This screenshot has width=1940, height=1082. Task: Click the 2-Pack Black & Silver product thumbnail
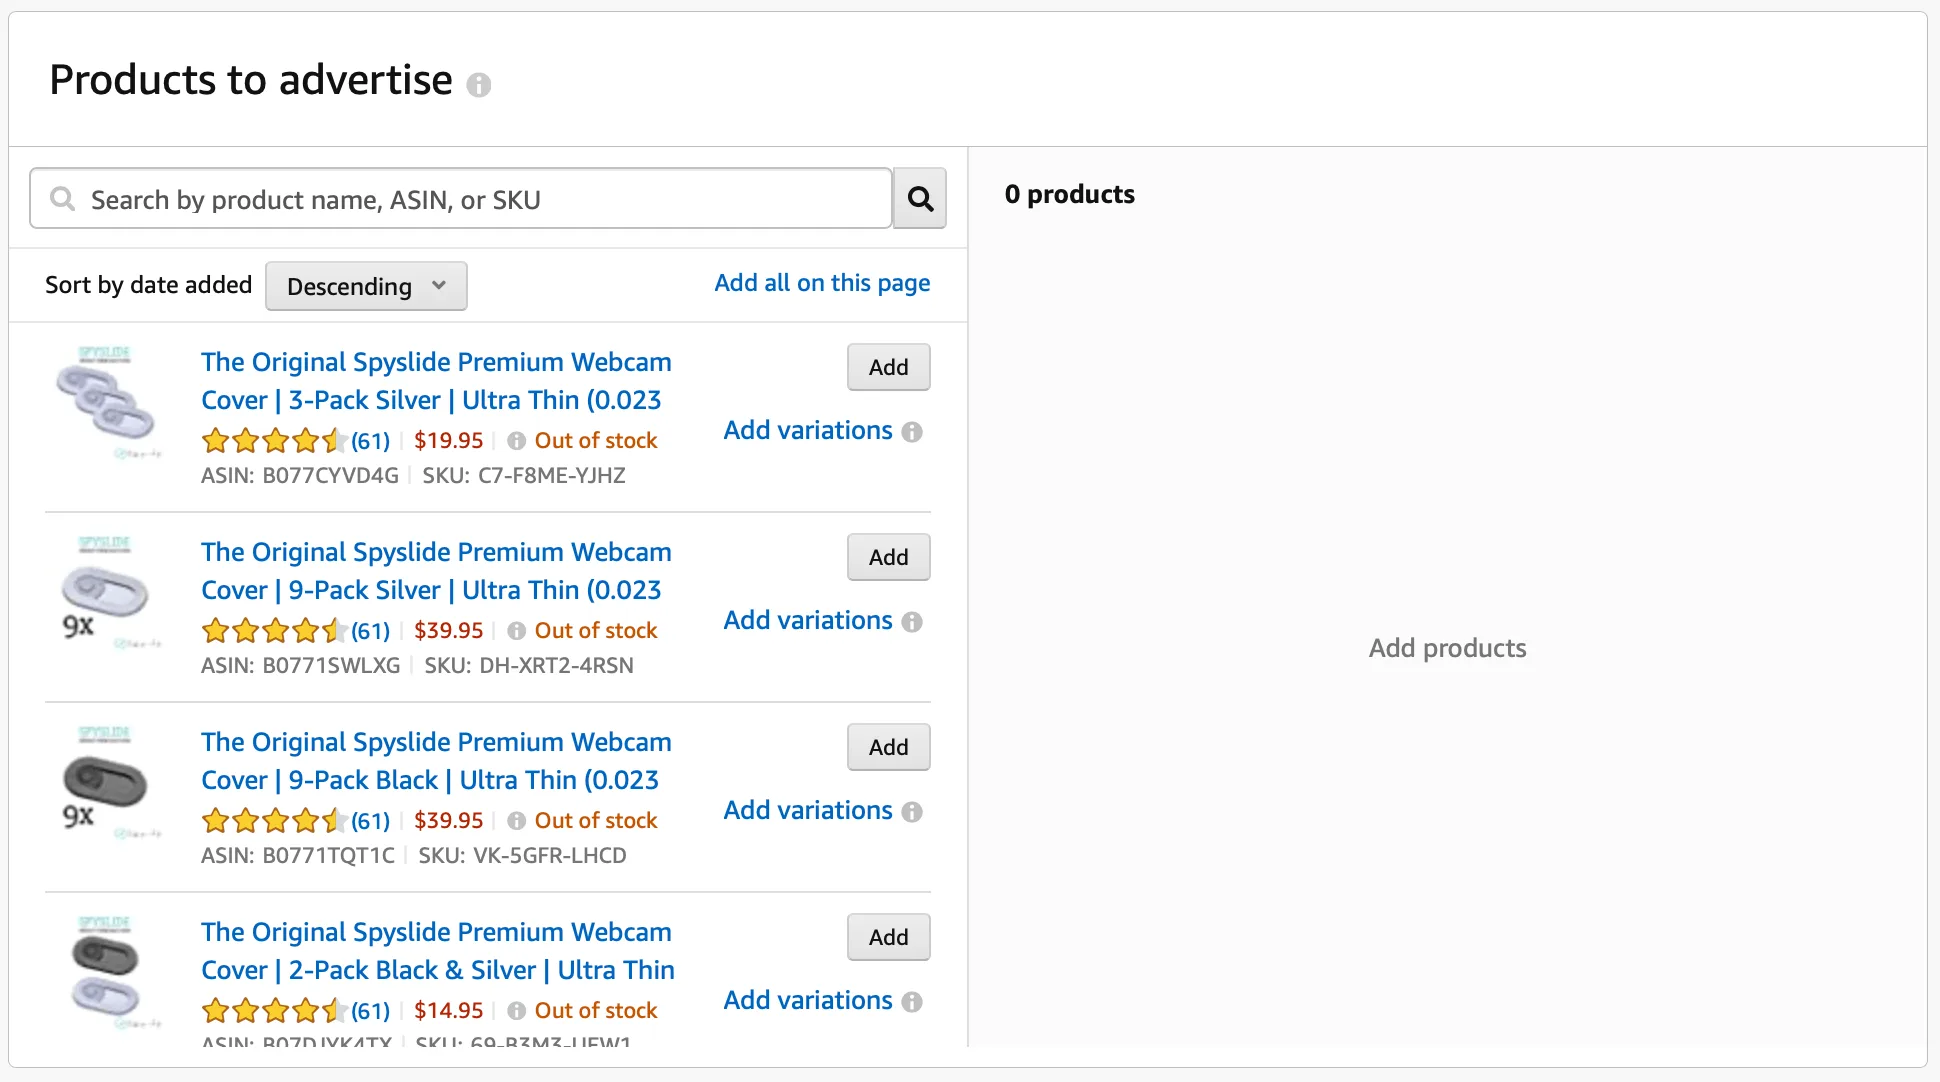(x=106, y=971)
